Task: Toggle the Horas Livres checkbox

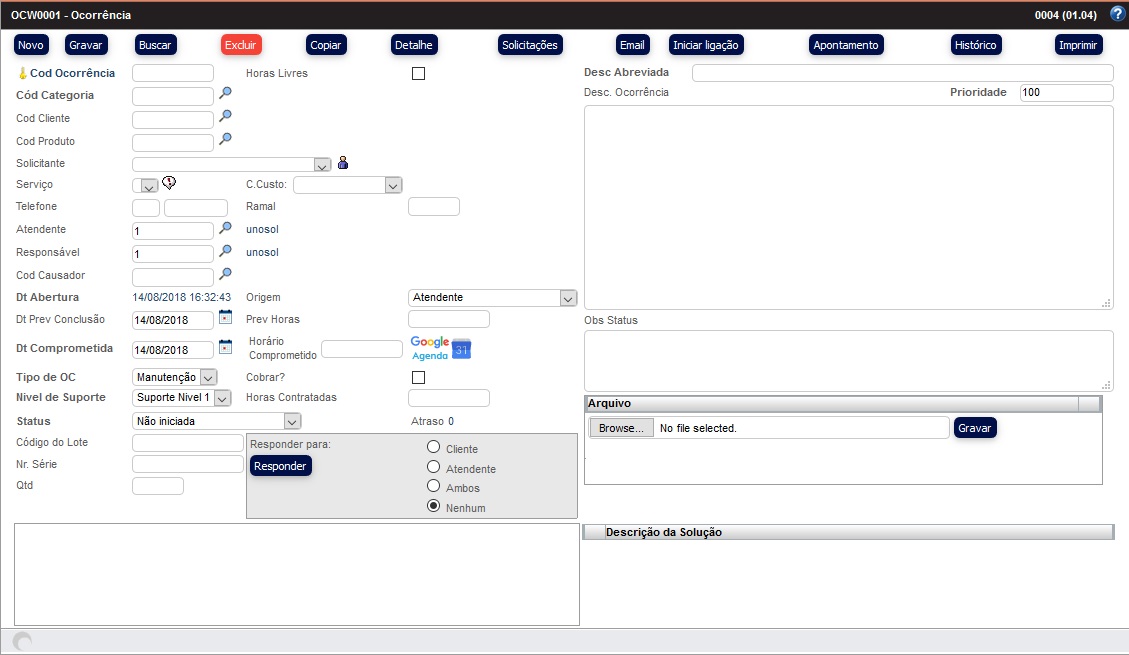Action: pos(418,73)
